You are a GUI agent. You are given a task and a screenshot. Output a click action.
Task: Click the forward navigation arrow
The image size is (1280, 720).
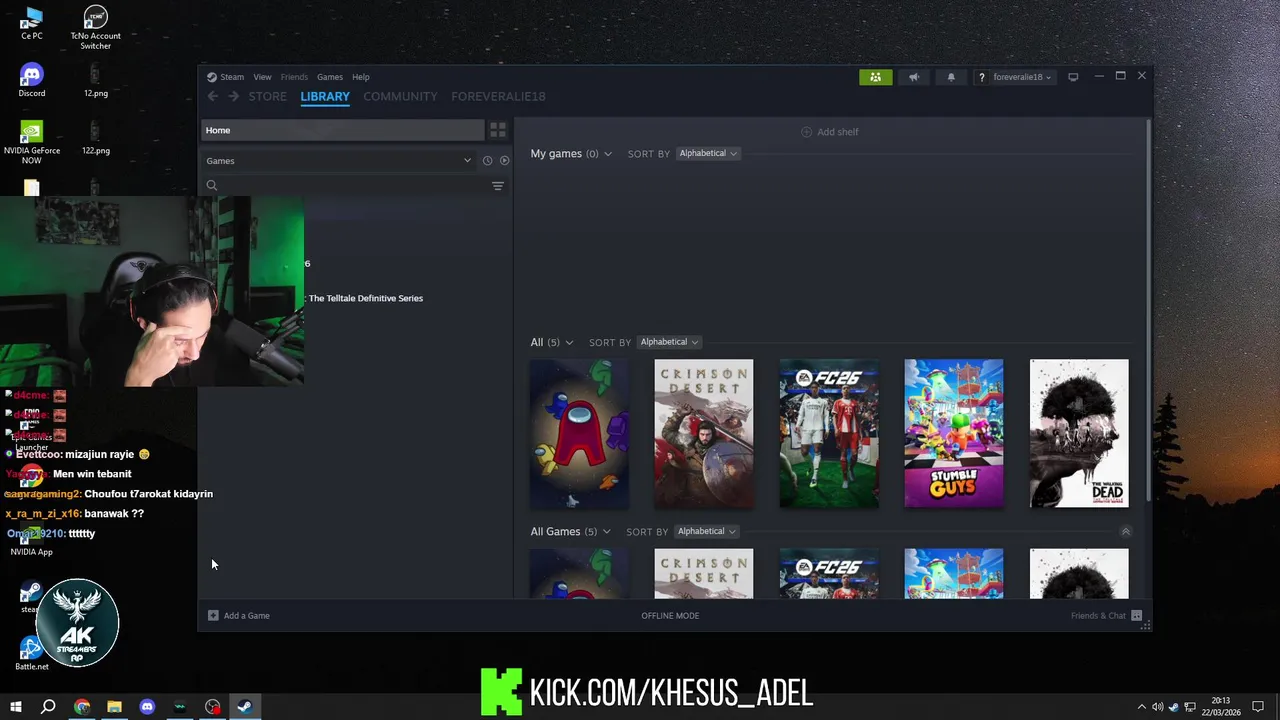click(x=233, y=97)
